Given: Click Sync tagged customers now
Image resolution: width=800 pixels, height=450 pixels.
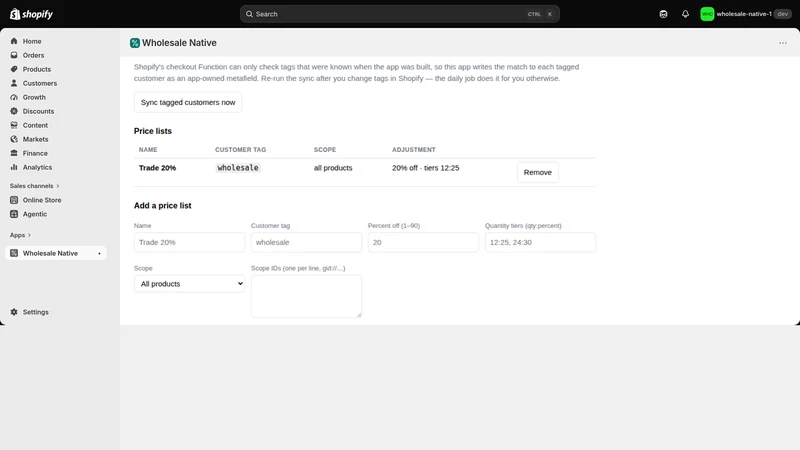Looking at the screenshot, I should tap(188, 102).
